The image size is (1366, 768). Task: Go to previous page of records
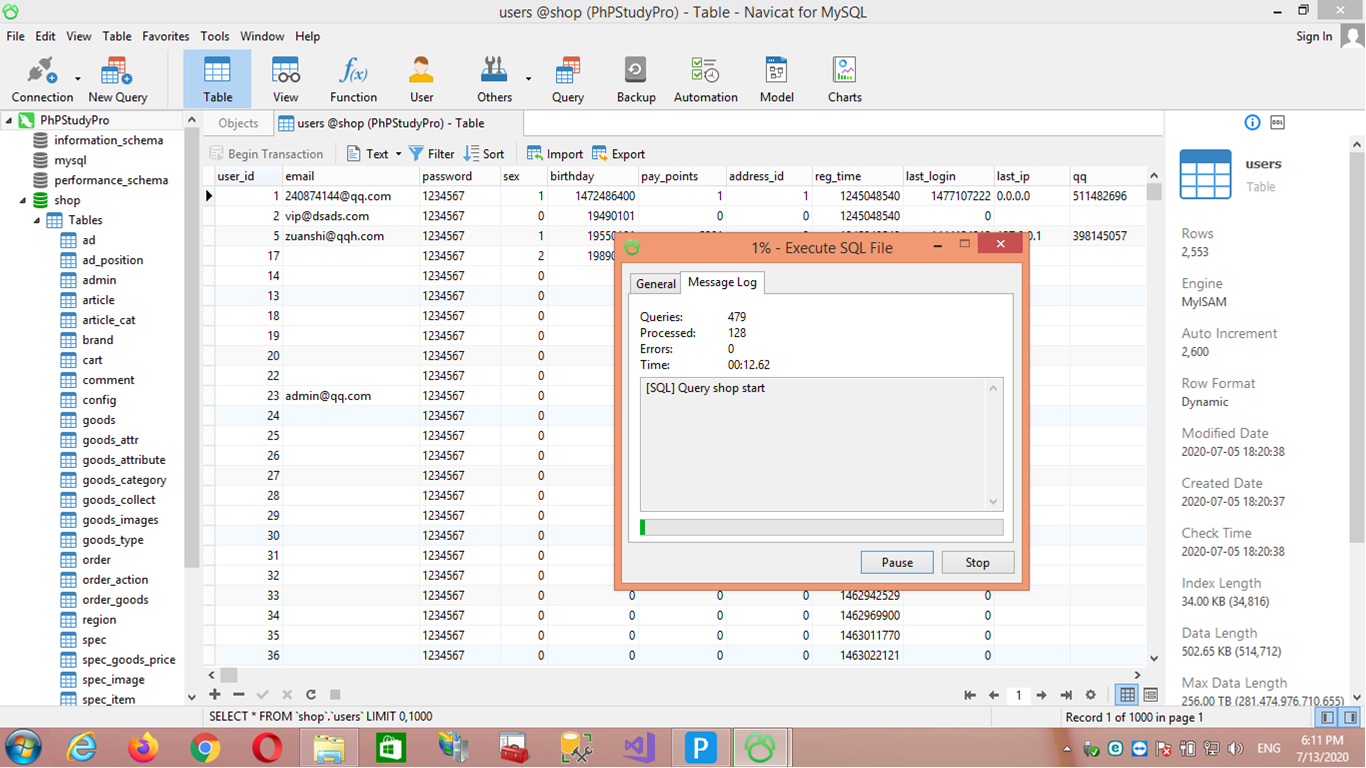click(994, 695)
